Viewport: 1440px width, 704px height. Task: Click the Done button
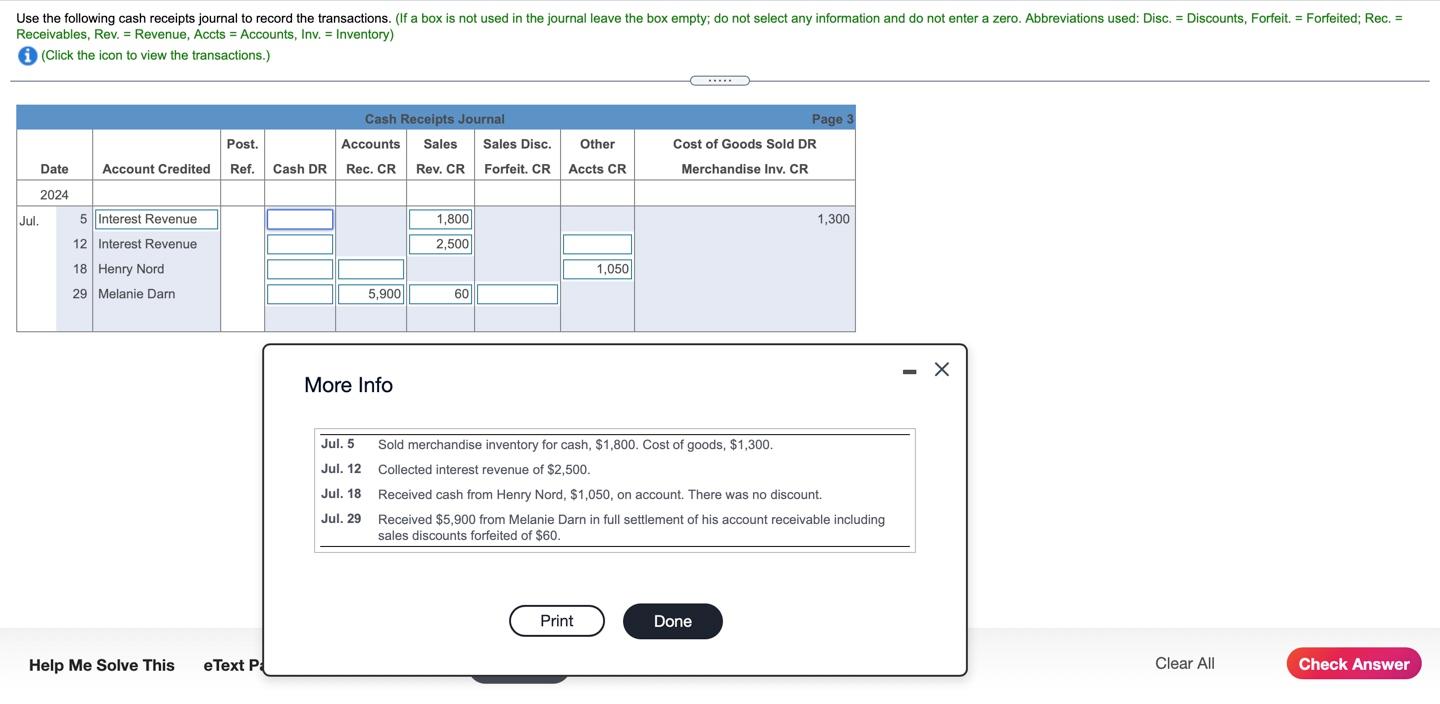[672, 620]
